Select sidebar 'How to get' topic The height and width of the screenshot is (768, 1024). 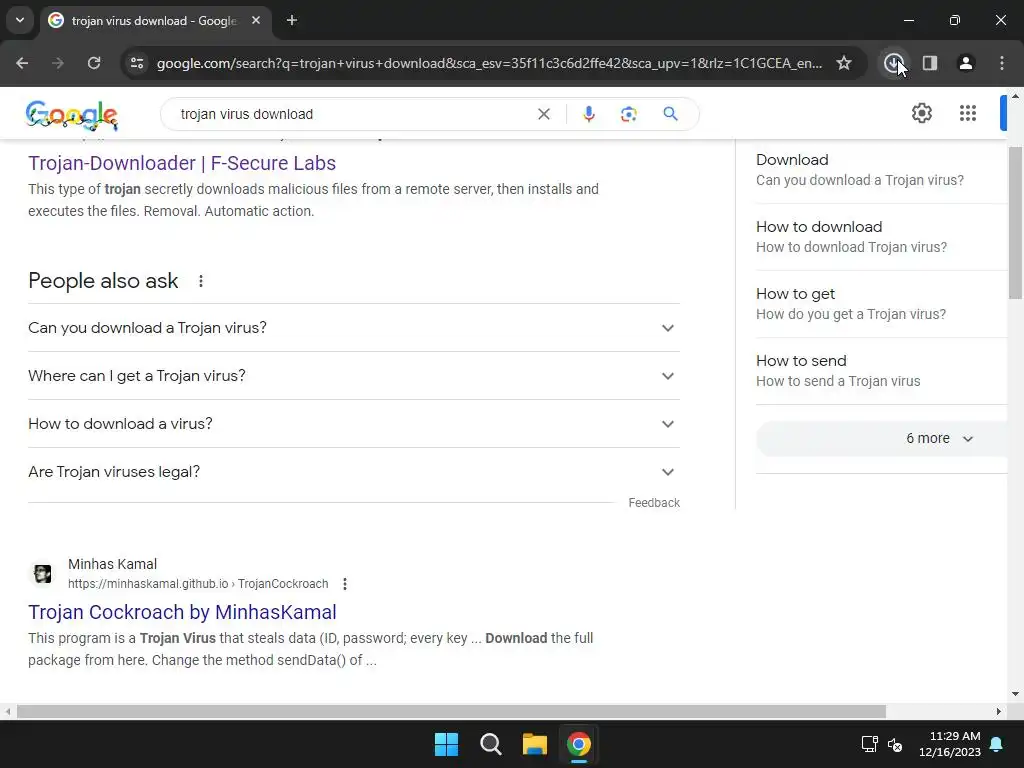(880, 304)
